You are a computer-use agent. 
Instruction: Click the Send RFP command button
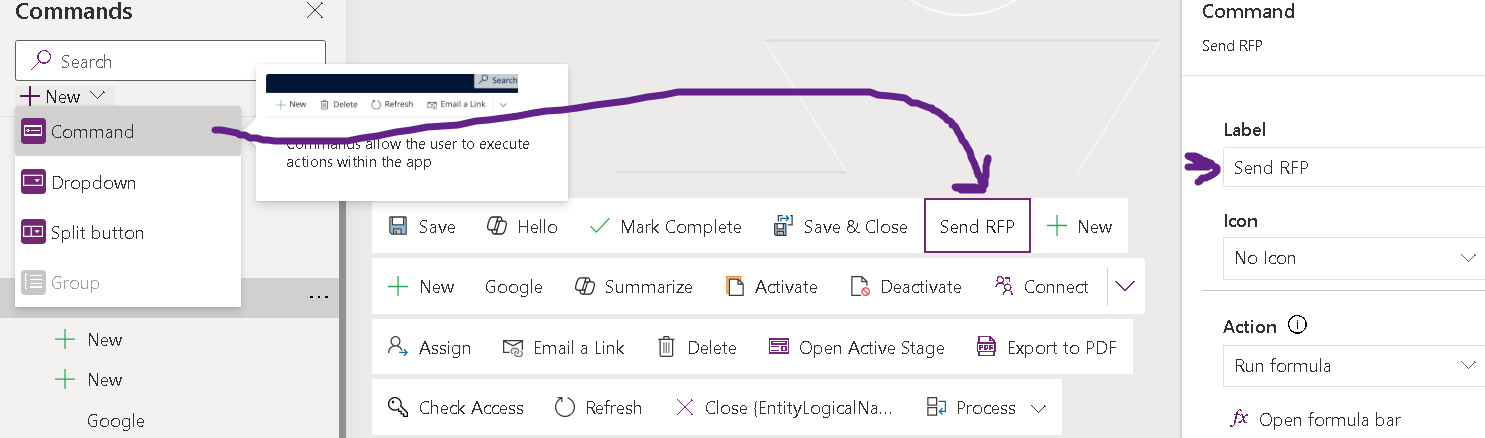pyautogui.click(x=977, y=226)
